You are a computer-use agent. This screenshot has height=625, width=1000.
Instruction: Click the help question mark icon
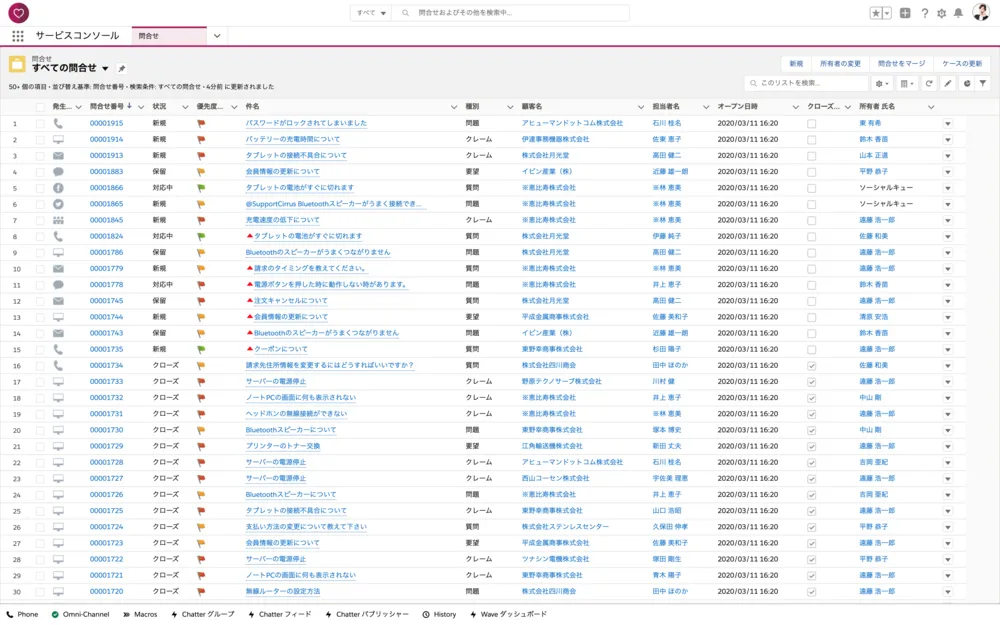click(924, 13)
